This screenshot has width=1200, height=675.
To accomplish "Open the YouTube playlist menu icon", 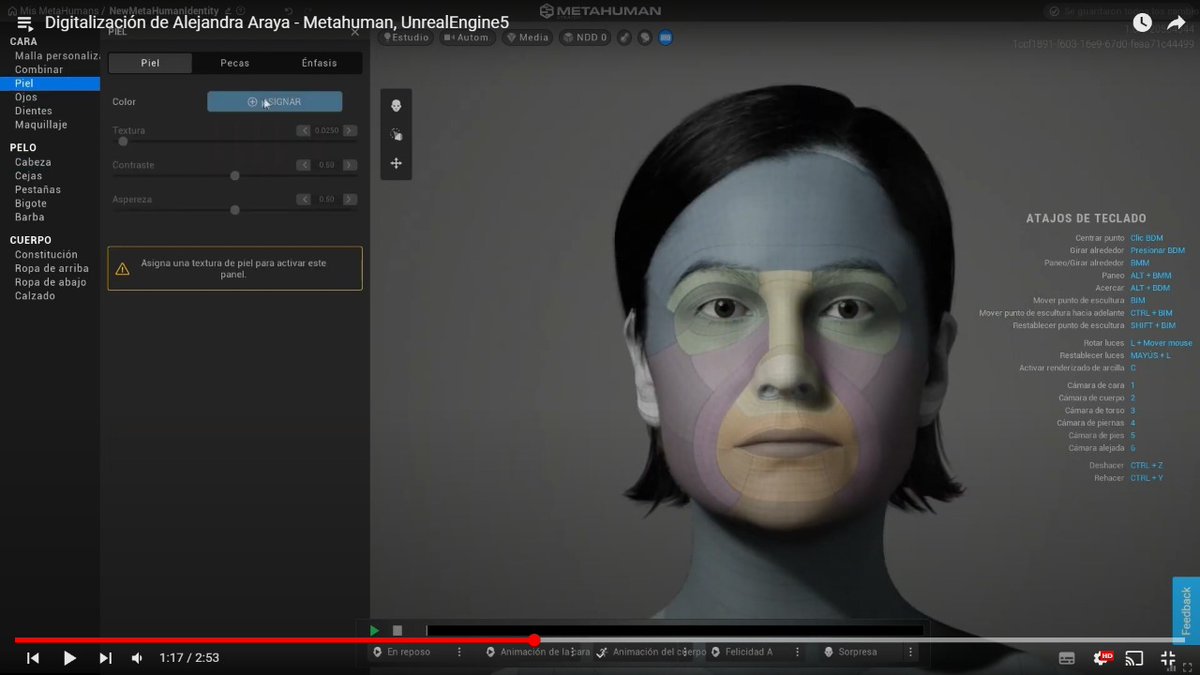I will pos(24,22).
